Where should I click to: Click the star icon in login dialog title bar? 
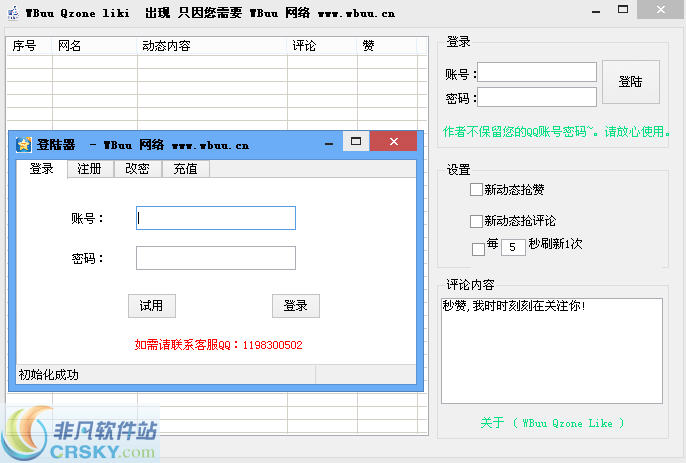pos(23,144)
